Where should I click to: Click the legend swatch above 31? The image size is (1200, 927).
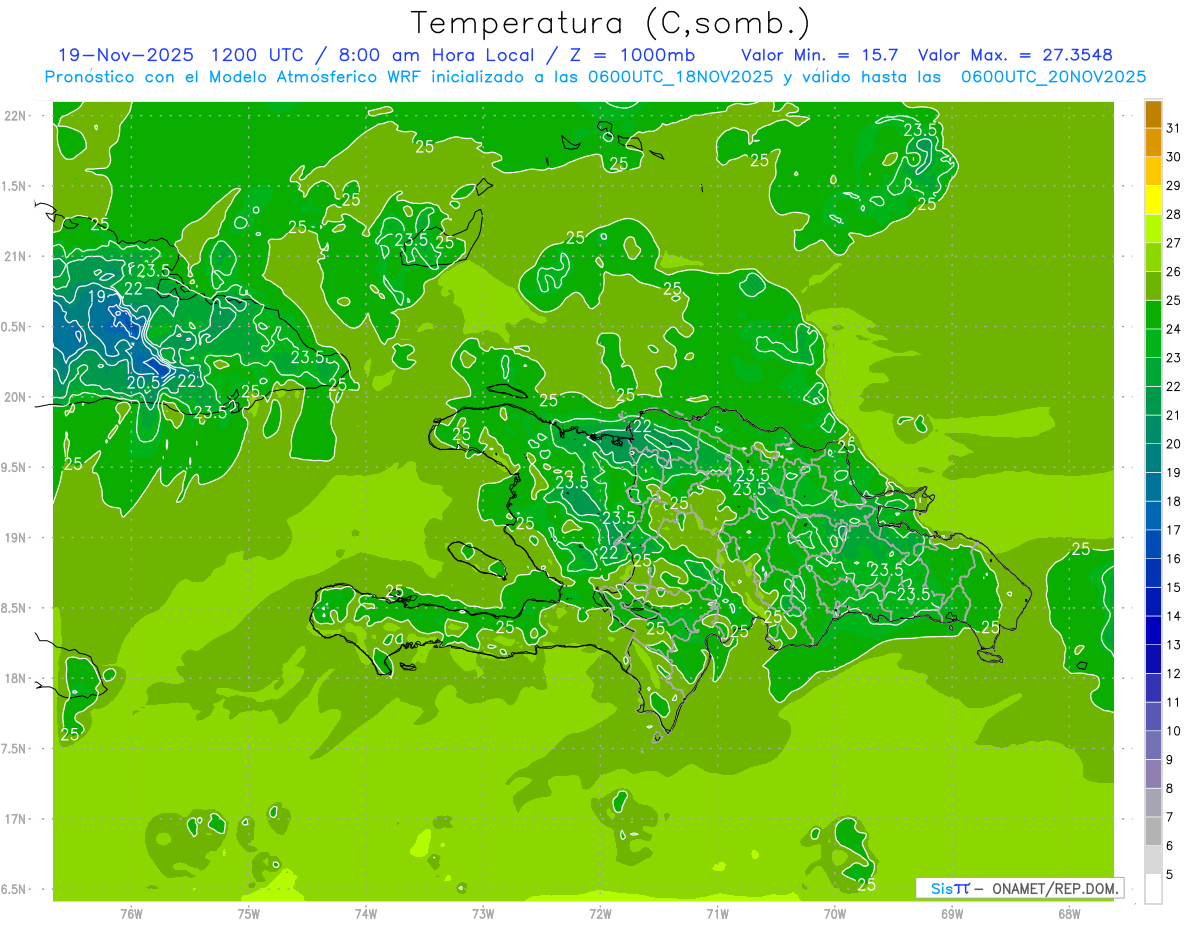[1153, 114]
